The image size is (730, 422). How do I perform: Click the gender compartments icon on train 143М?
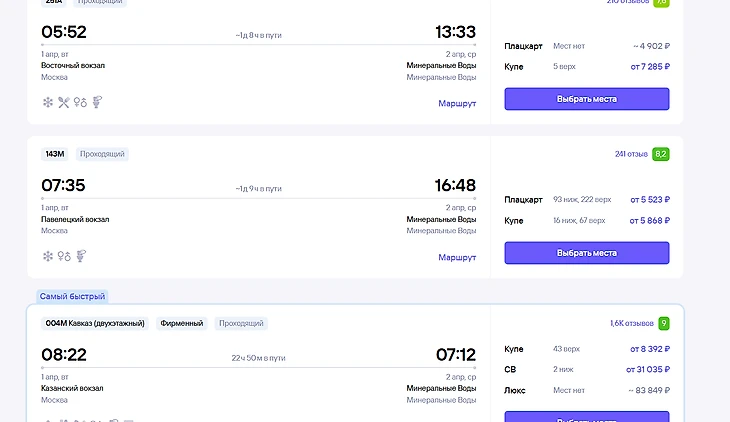point(63,256)
